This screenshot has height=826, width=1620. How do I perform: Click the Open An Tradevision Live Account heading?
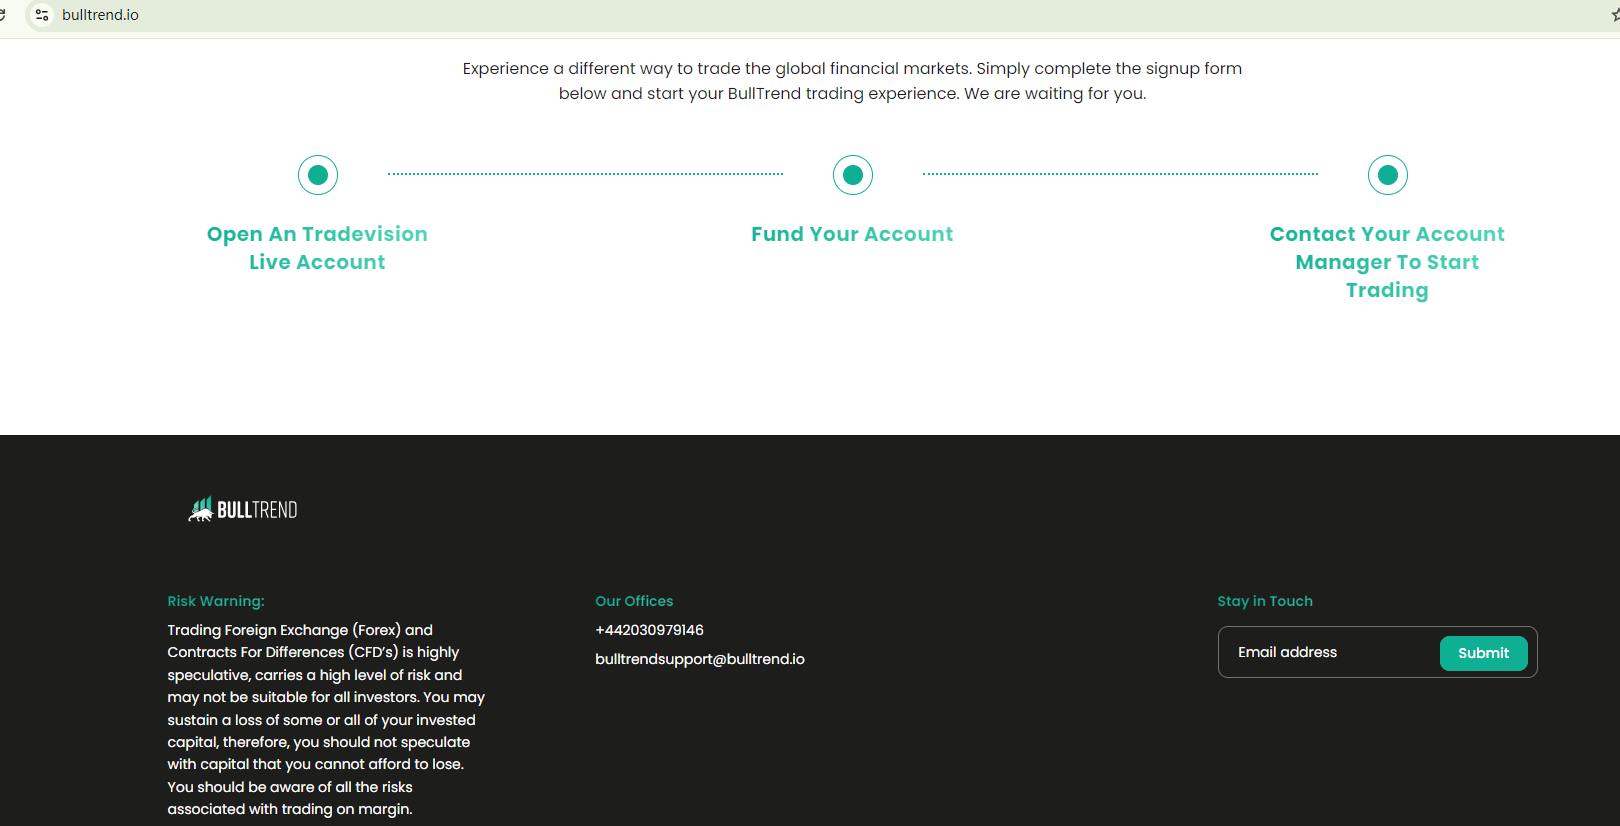(x=317, y=248)
